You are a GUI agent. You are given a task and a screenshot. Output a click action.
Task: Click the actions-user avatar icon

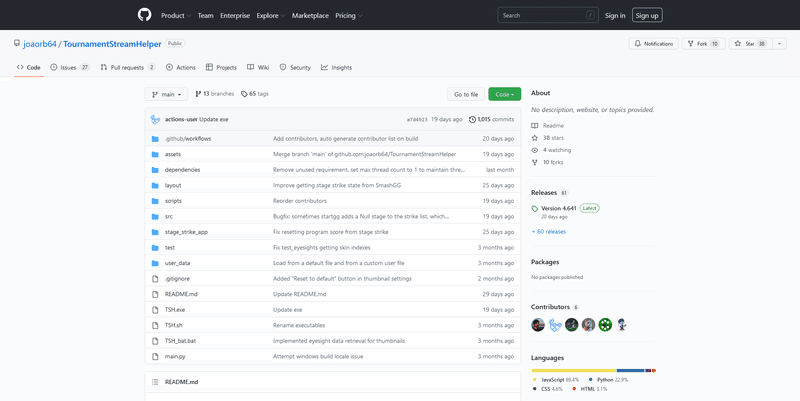156,119
